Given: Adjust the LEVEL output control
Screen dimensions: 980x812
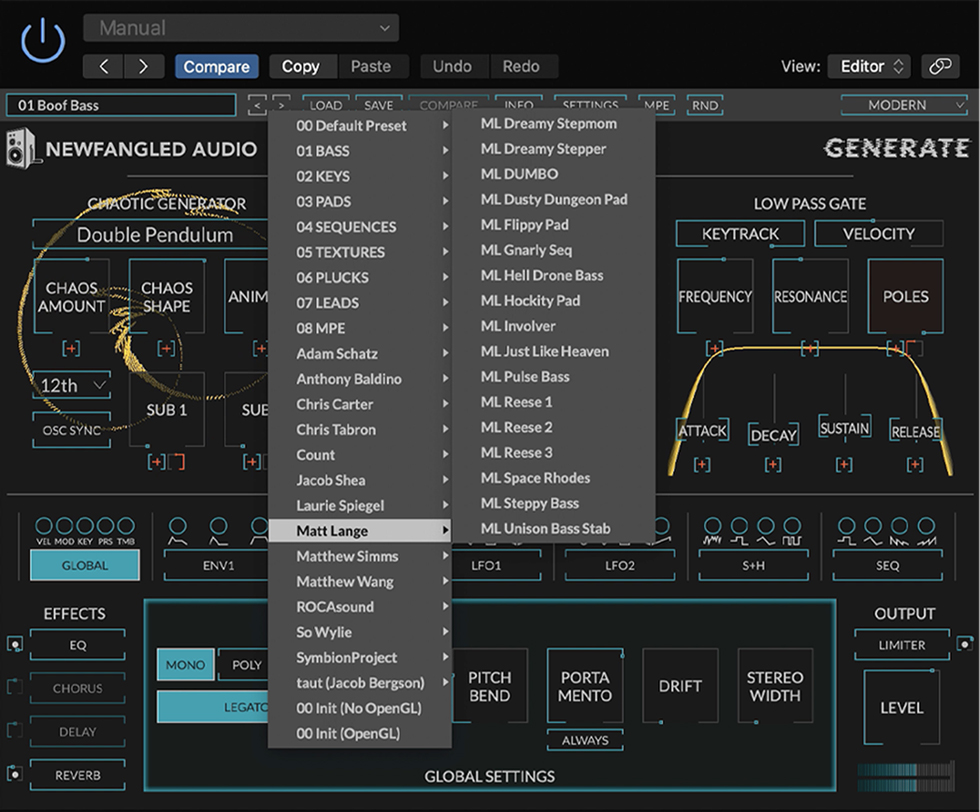Looking at the screenshot, I should (x=901, y=707).
